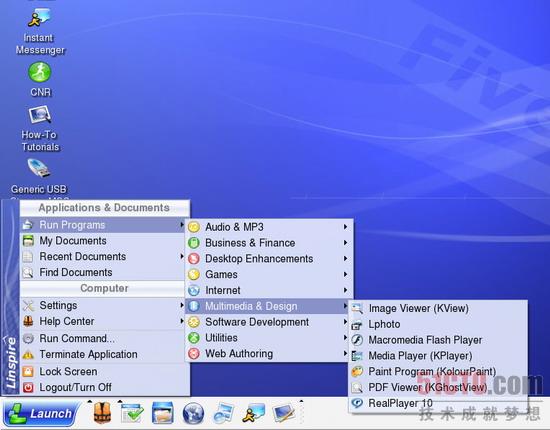Click the Run Command gear icon
550x430 pixels.
[28, 338]
